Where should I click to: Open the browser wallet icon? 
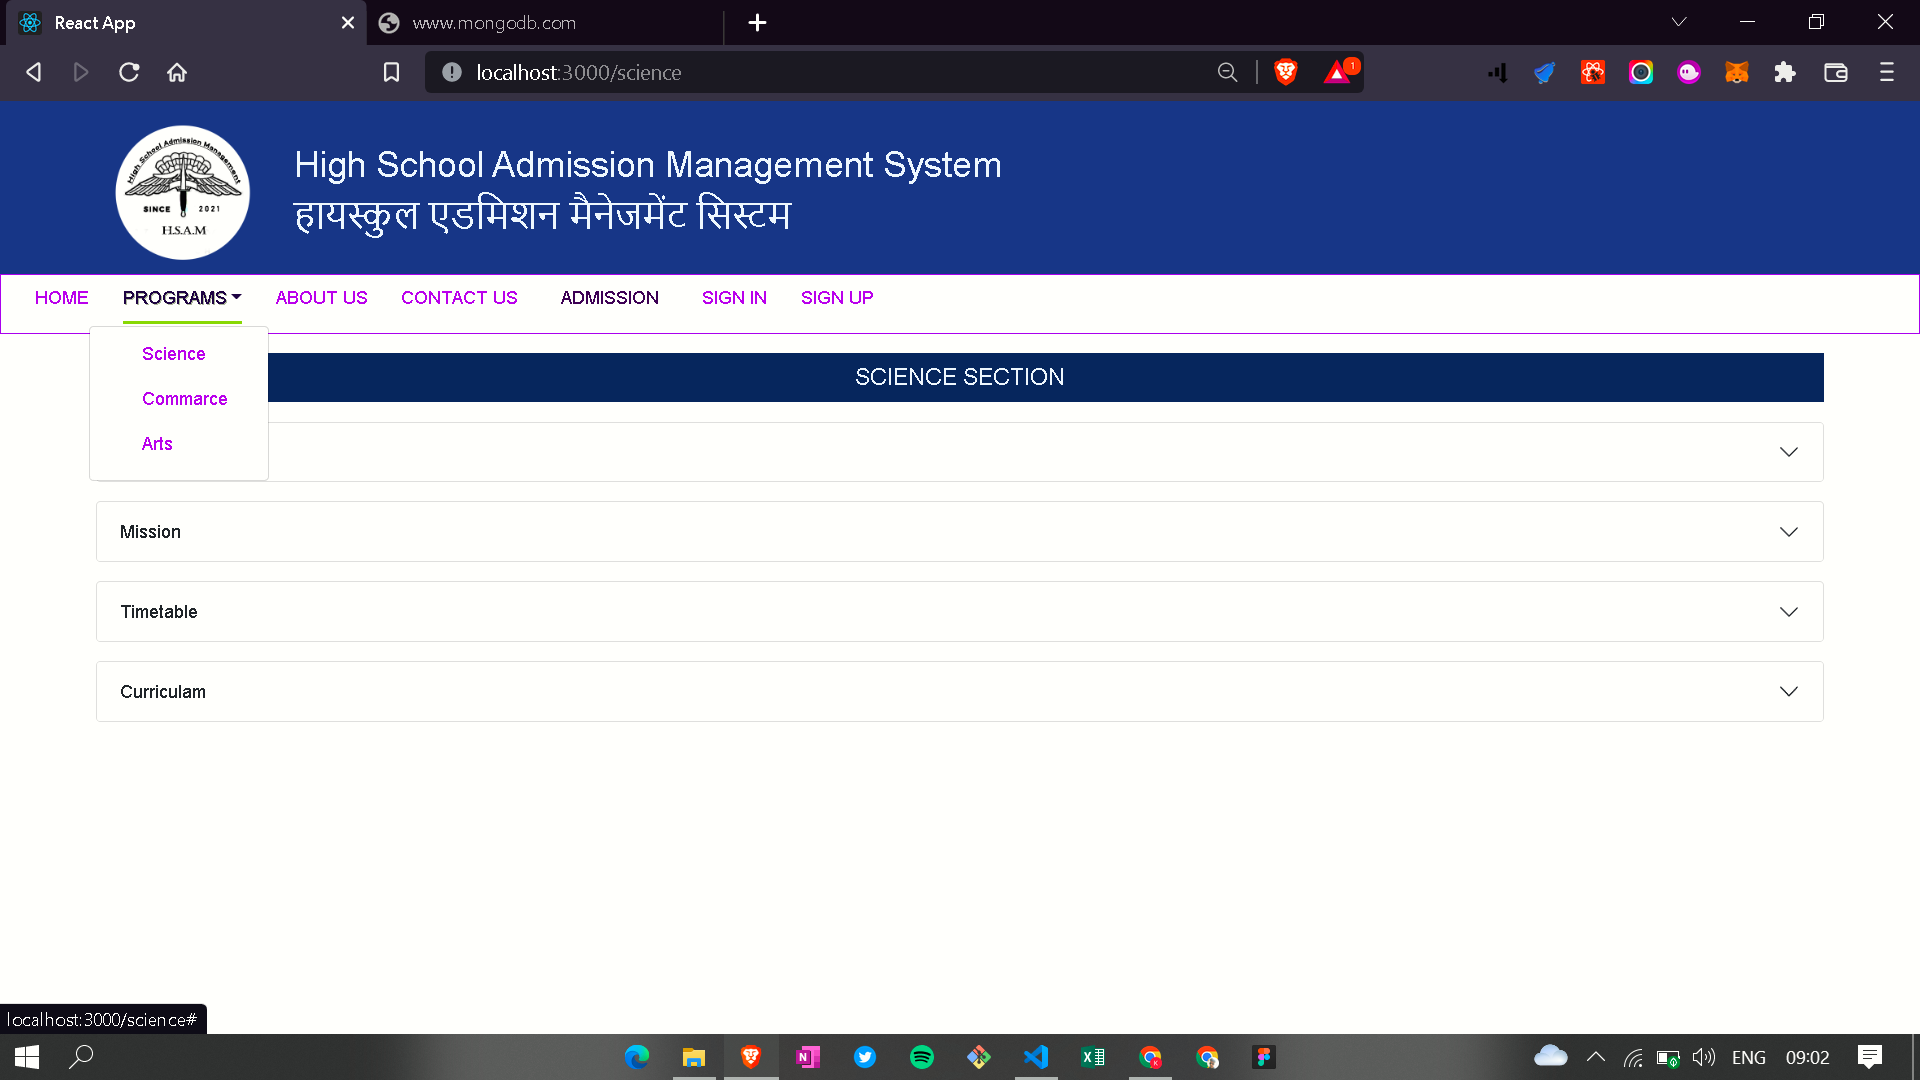click(1837, 72)
